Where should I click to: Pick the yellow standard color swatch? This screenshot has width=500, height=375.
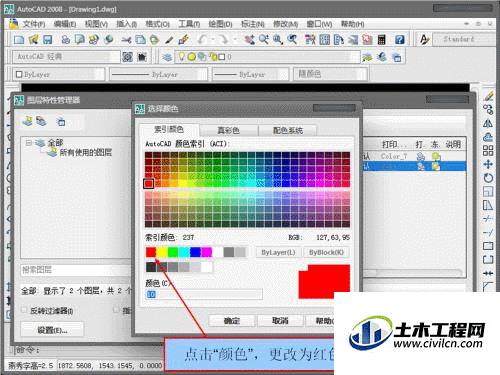coord(162,252)
